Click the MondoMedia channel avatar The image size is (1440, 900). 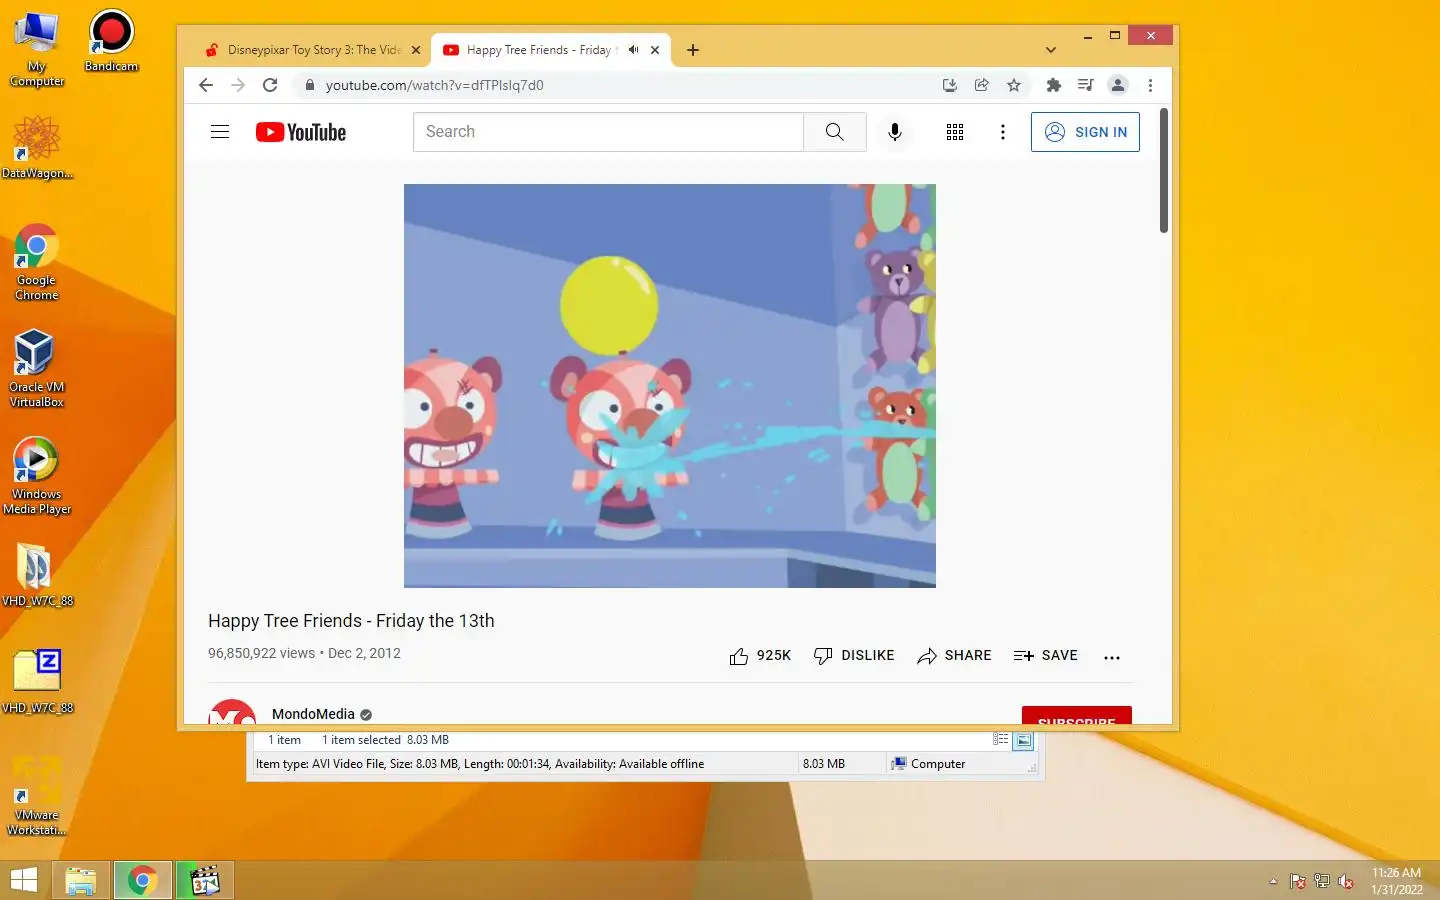tap(232, 713)
